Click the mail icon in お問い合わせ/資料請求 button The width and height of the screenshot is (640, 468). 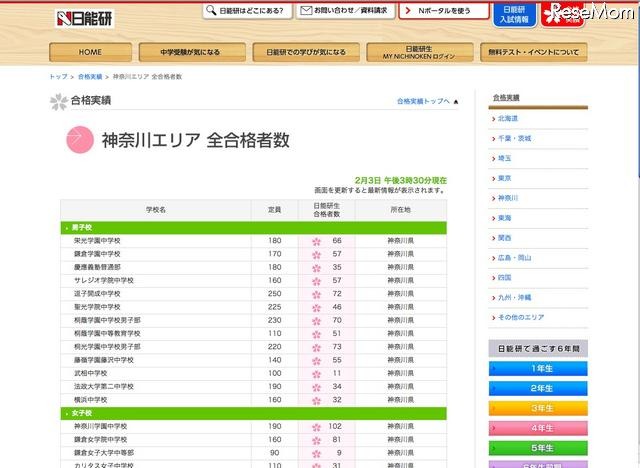[x=305, y=12]
